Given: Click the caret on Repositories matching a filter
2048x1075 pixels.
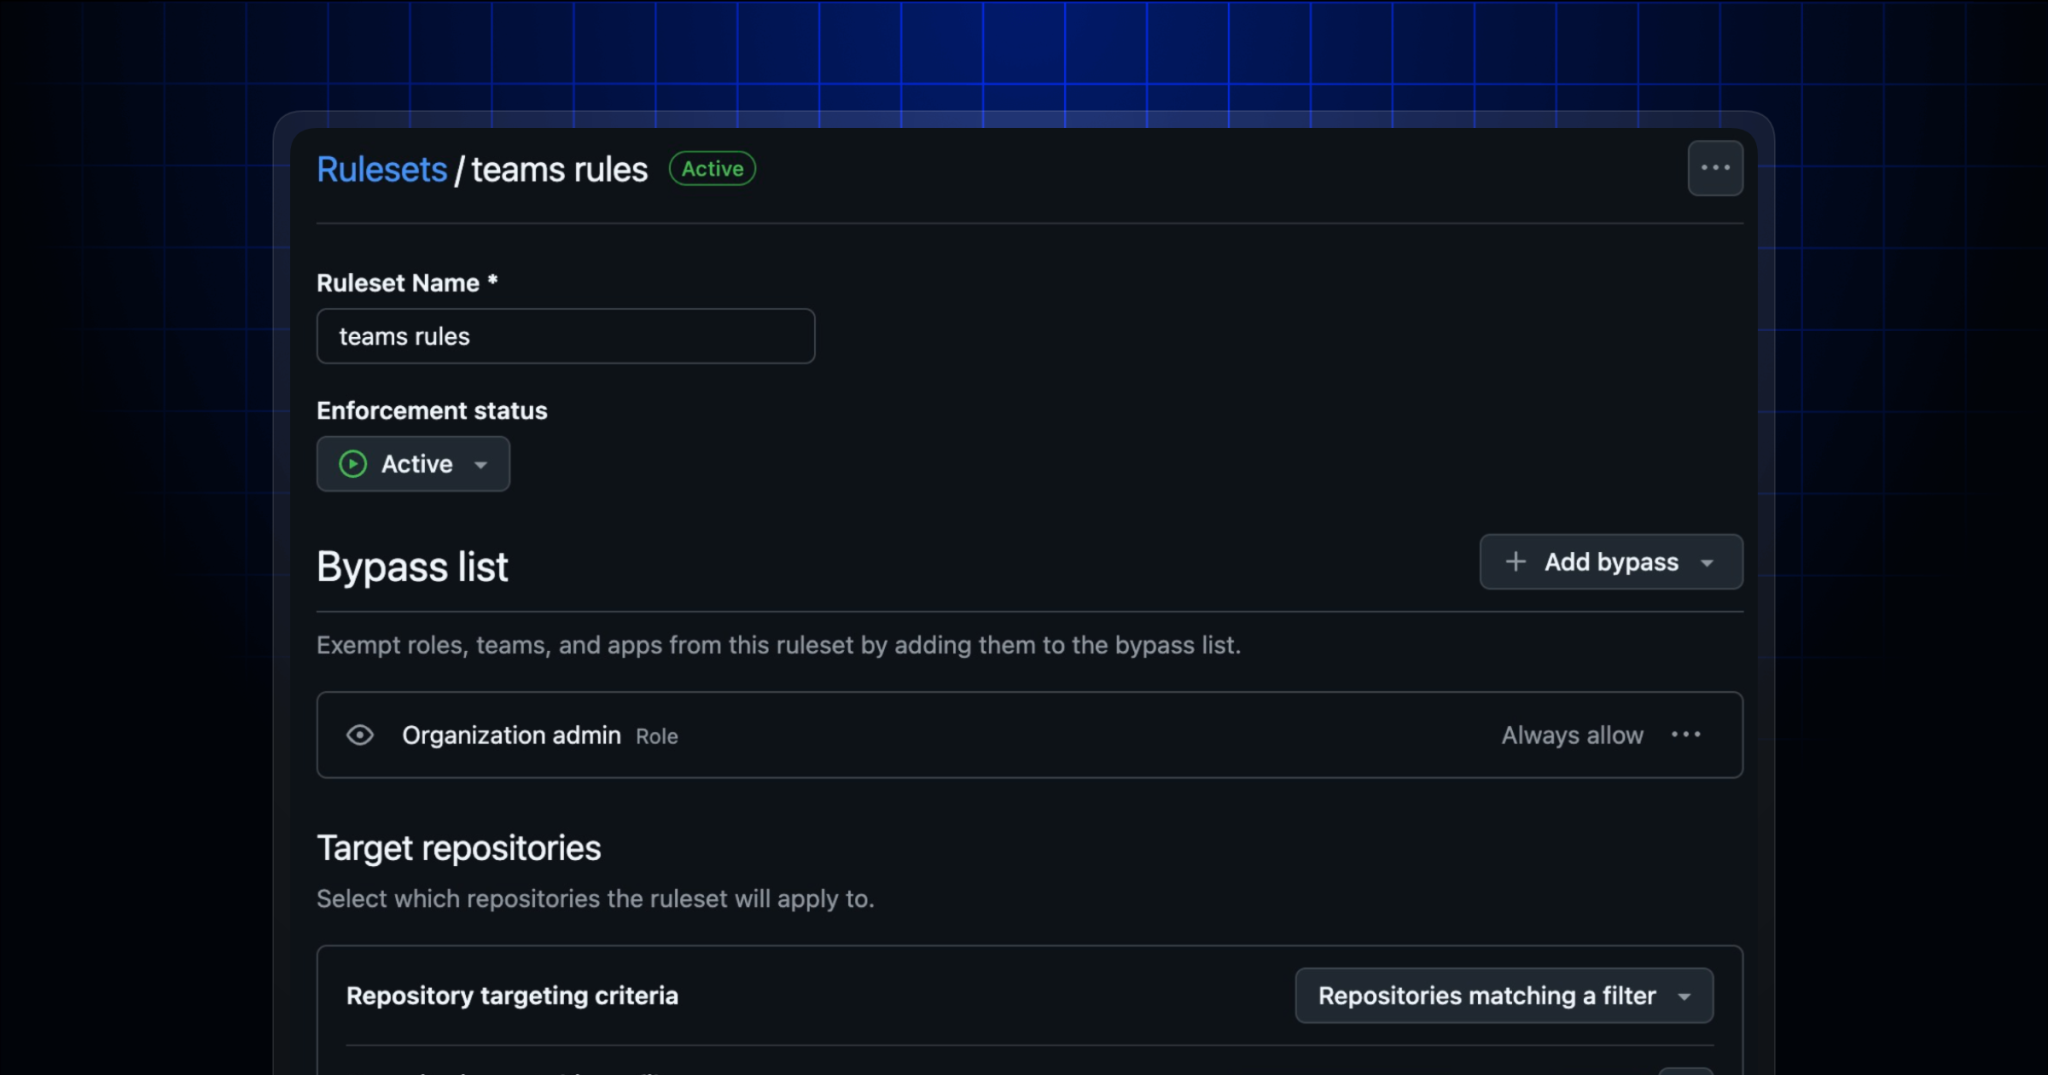Looking at the screenshot, I should click(x=1685, y=996).
